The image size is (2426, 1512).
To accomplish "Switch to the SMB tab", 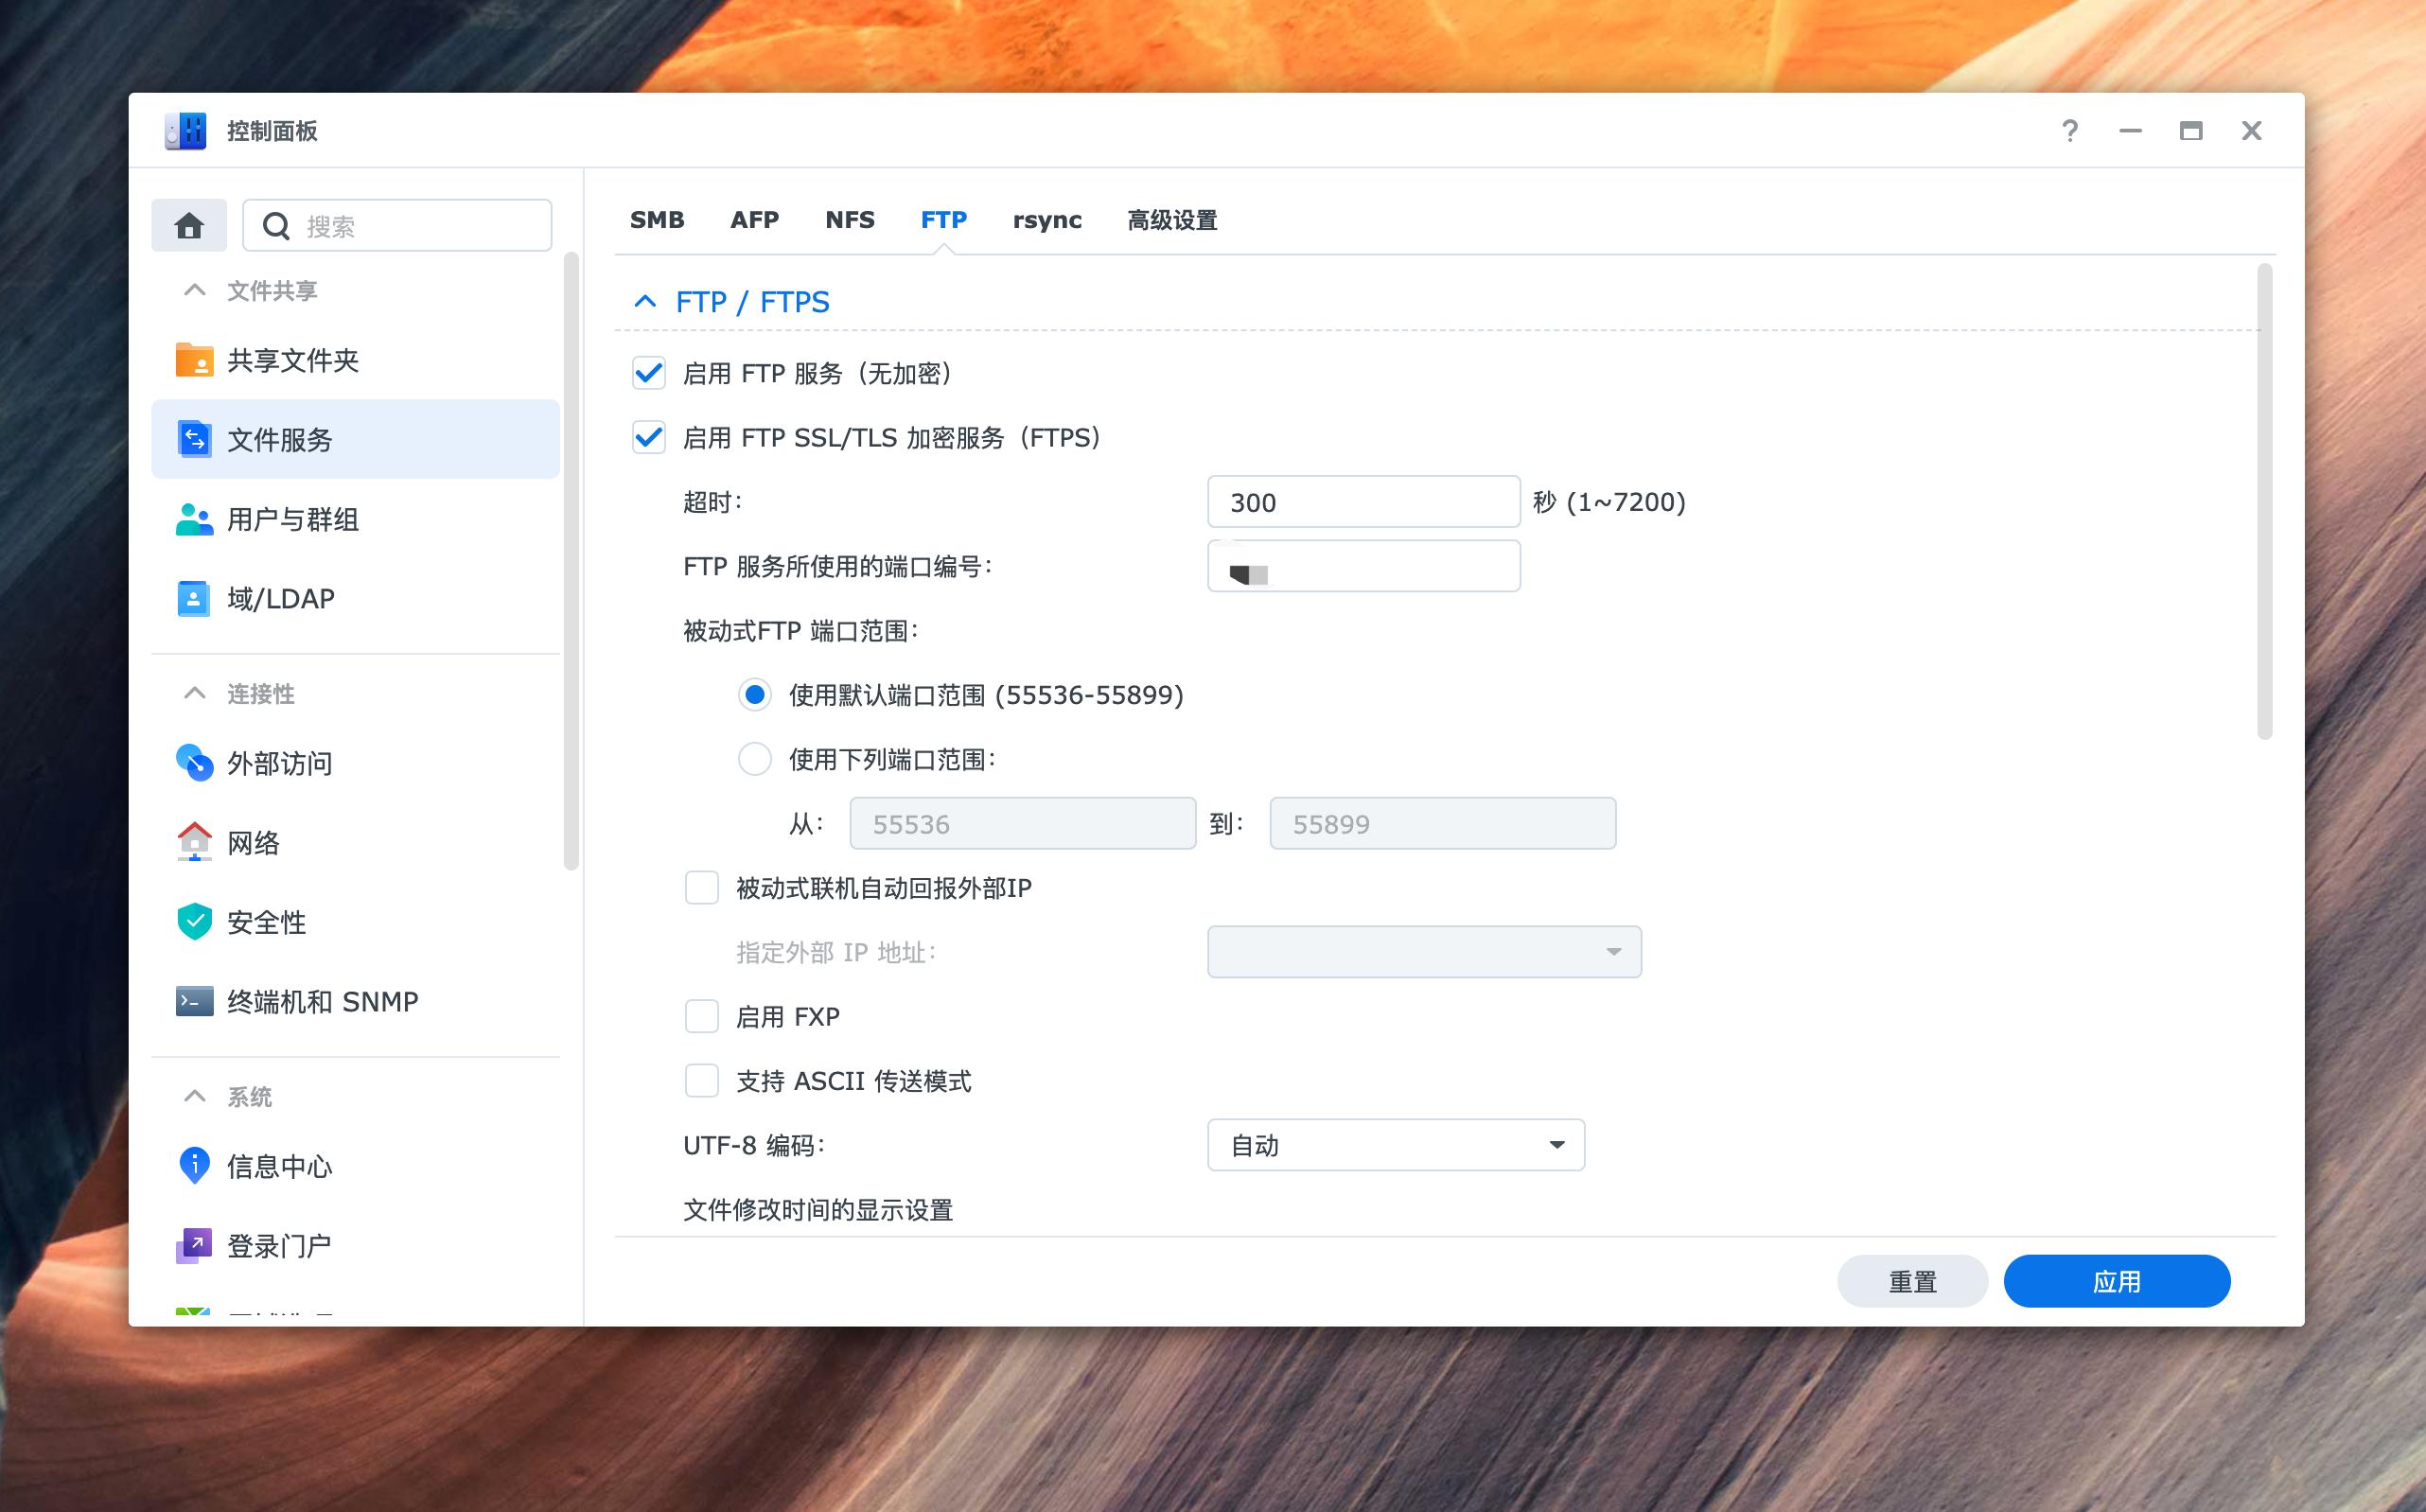I will [657, 220].
